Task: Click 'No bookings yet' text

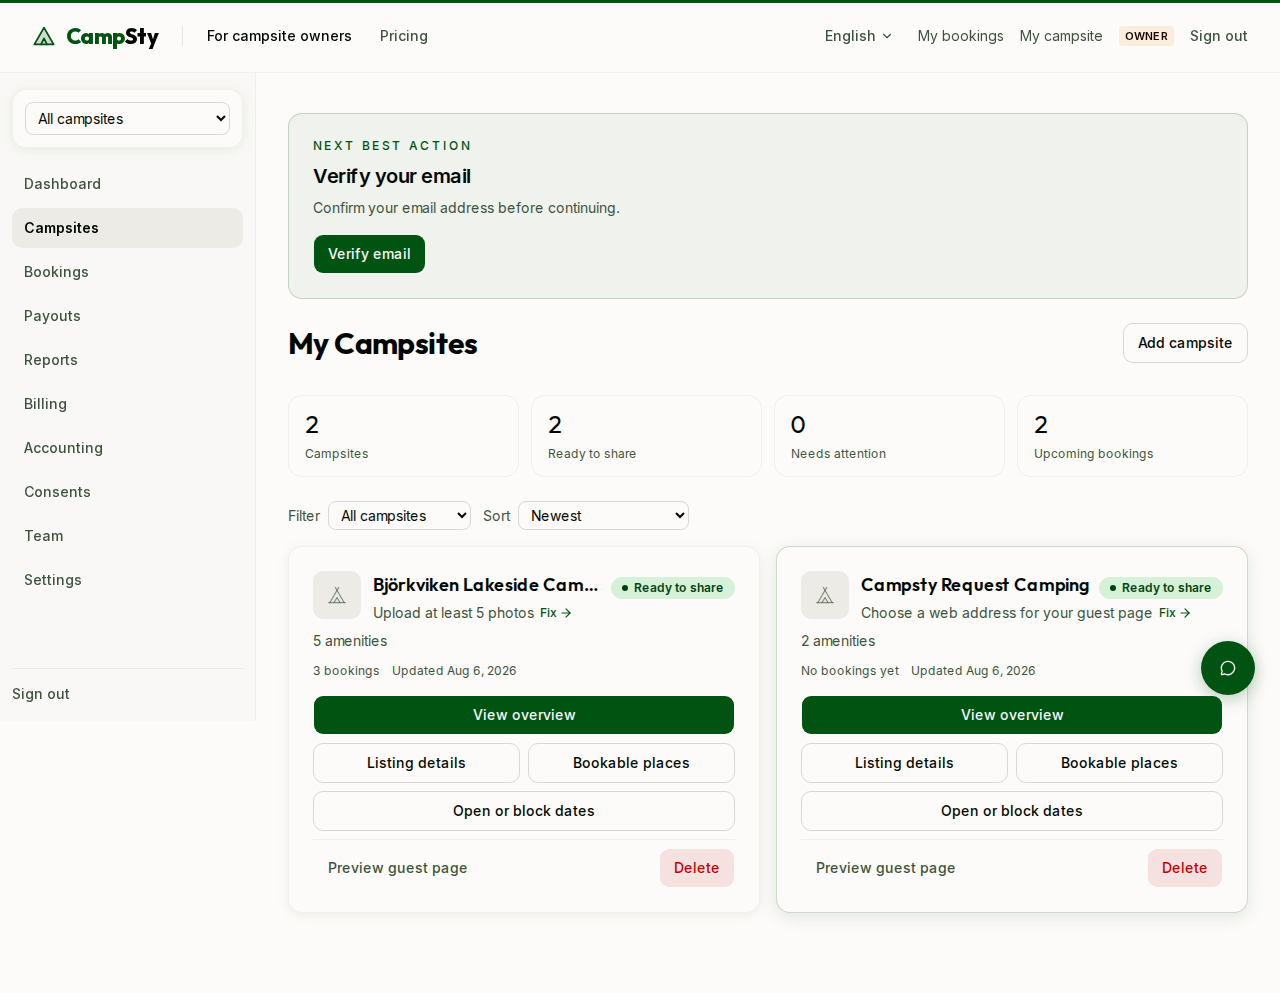Action: pos(850,671)
